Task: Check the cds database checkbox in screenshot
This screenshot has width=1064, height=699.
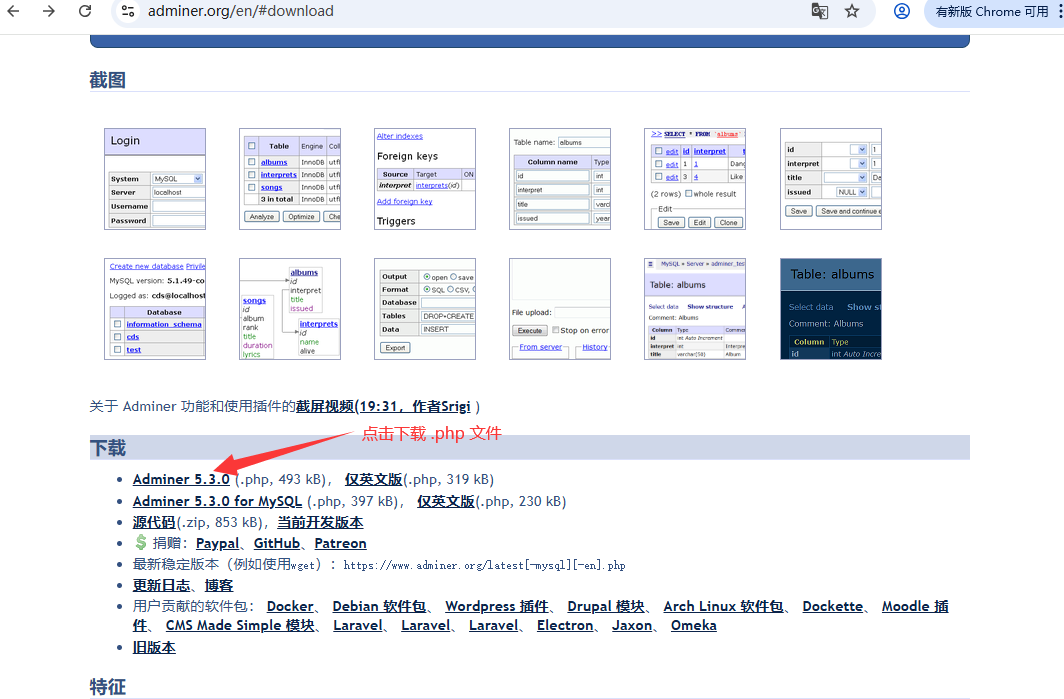Action: pyautogui.click(x=117, y=337)
